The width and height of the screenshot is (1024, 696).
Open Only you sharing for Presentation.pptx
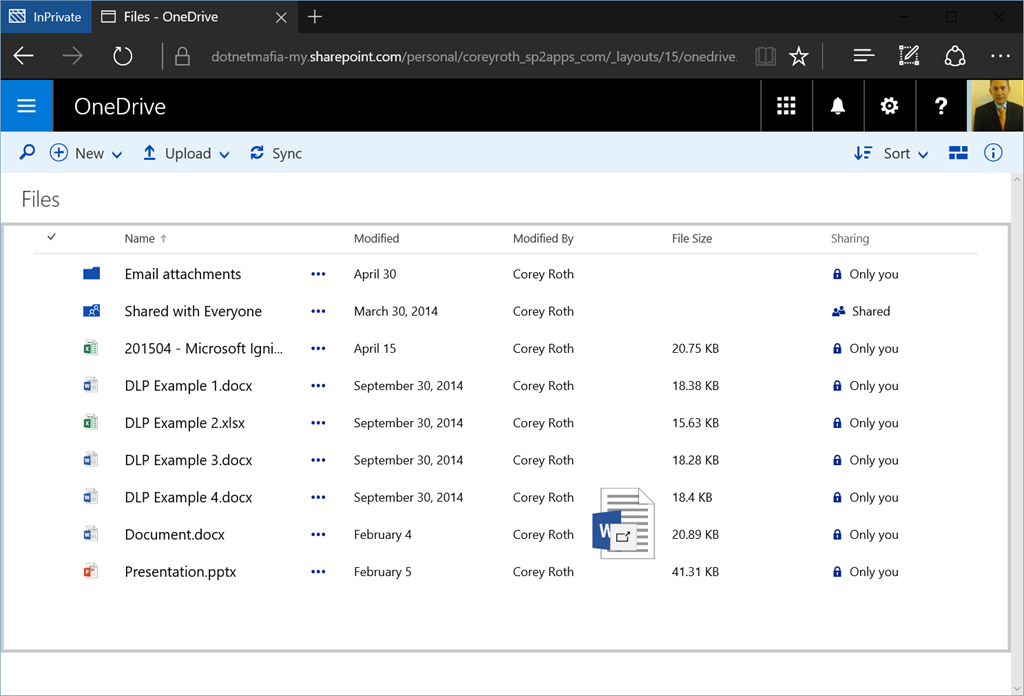point(865,572)
